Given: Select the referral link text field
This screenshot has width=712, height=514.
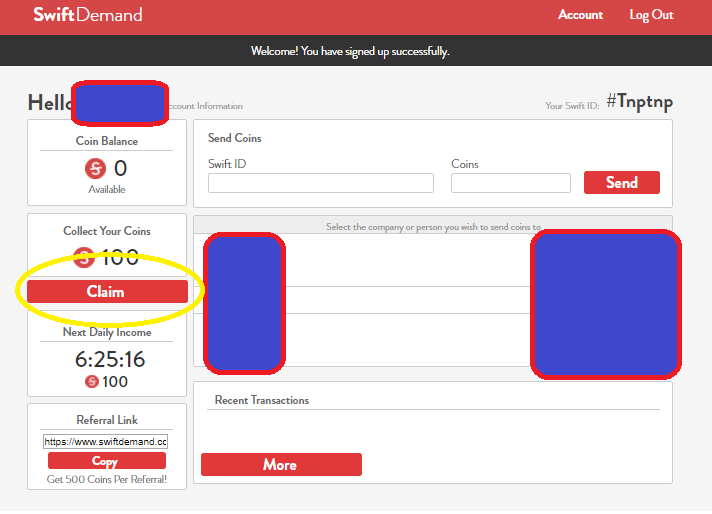Looking at the screenshot, I should point(105,442).
